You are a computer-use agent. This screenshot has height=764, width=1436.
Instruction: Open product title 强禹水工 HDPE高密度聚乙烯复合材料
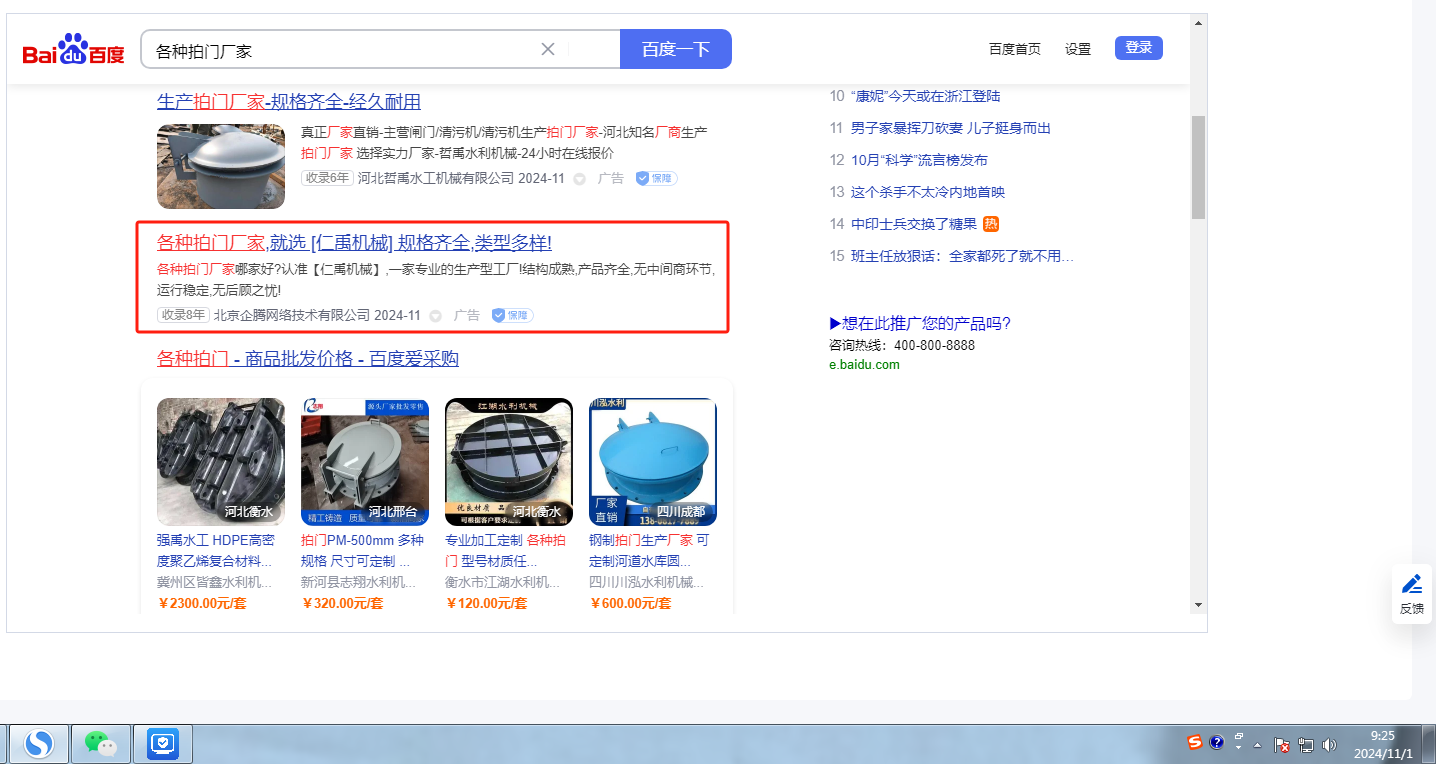point(216,551)
